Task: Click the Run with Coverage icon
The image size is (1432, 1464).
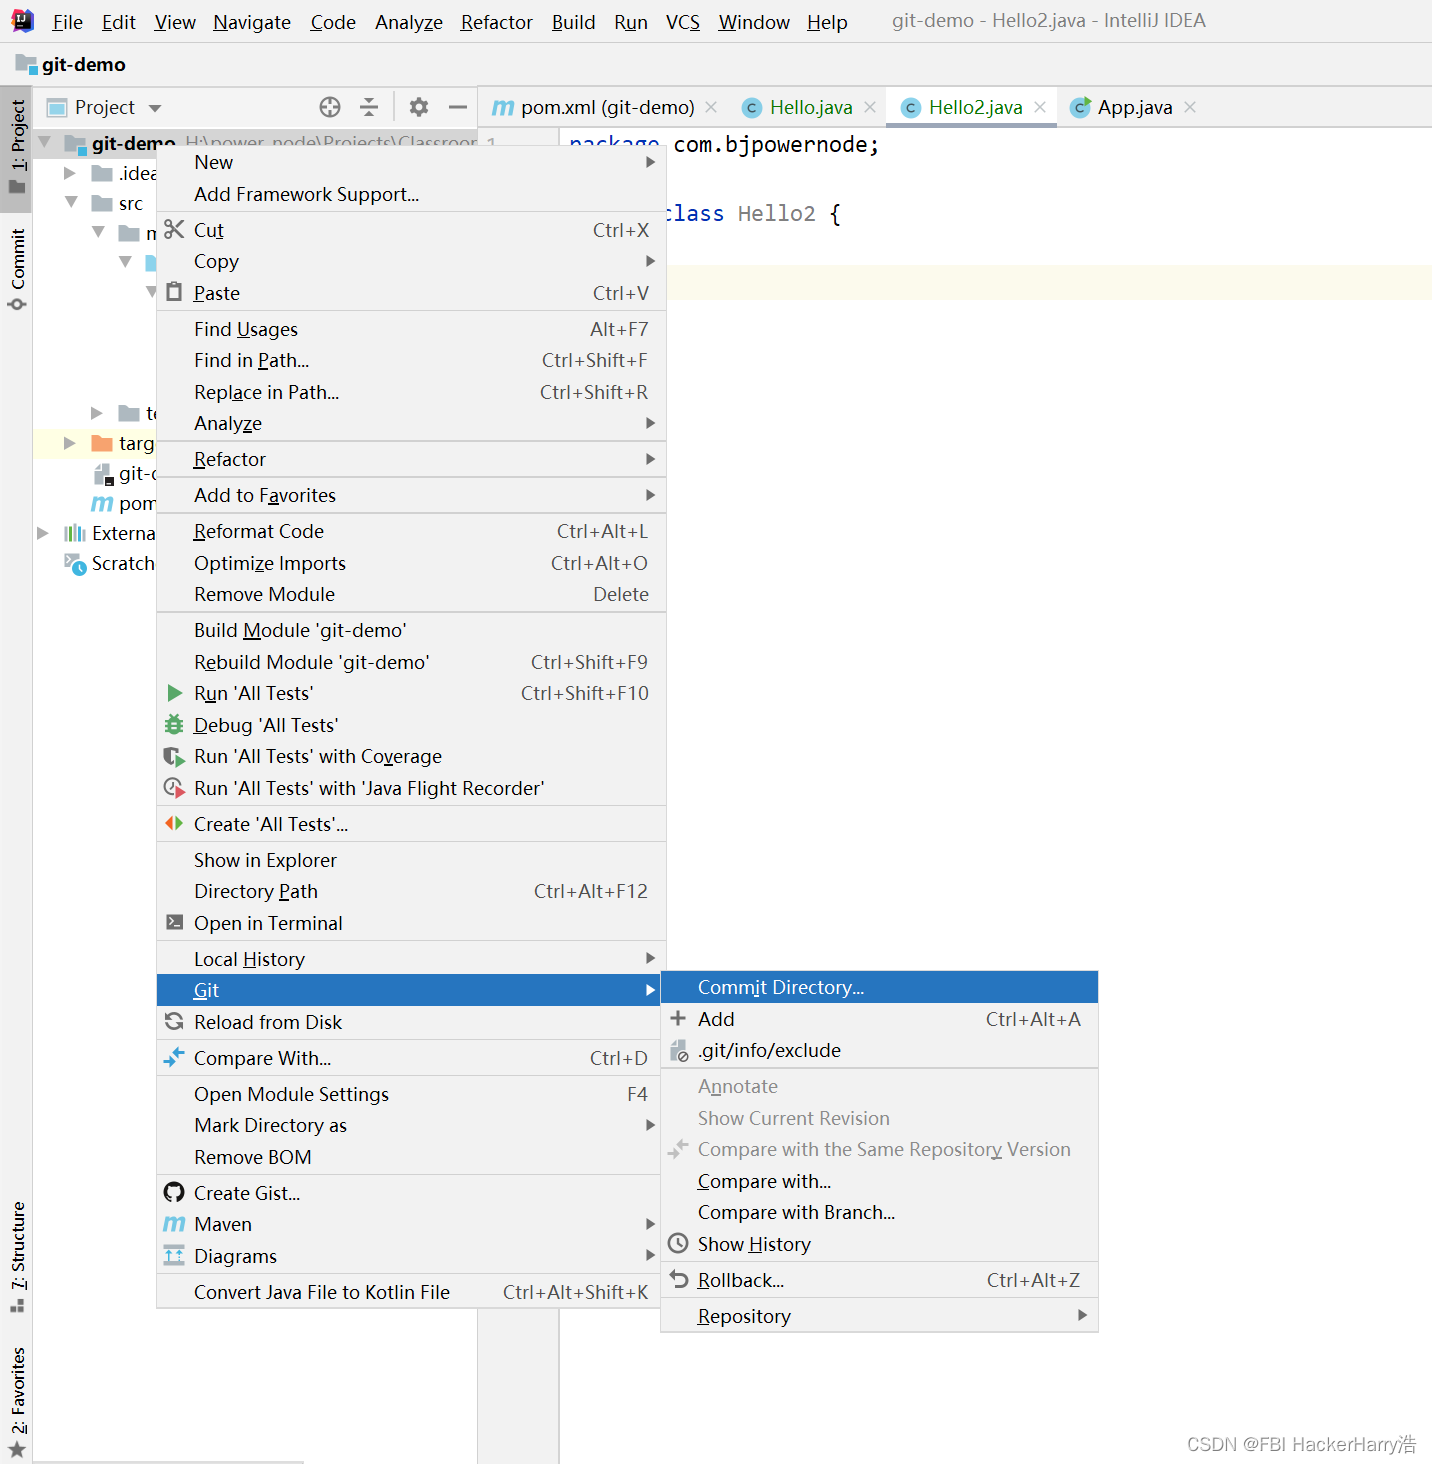Action: click(174, 757)
